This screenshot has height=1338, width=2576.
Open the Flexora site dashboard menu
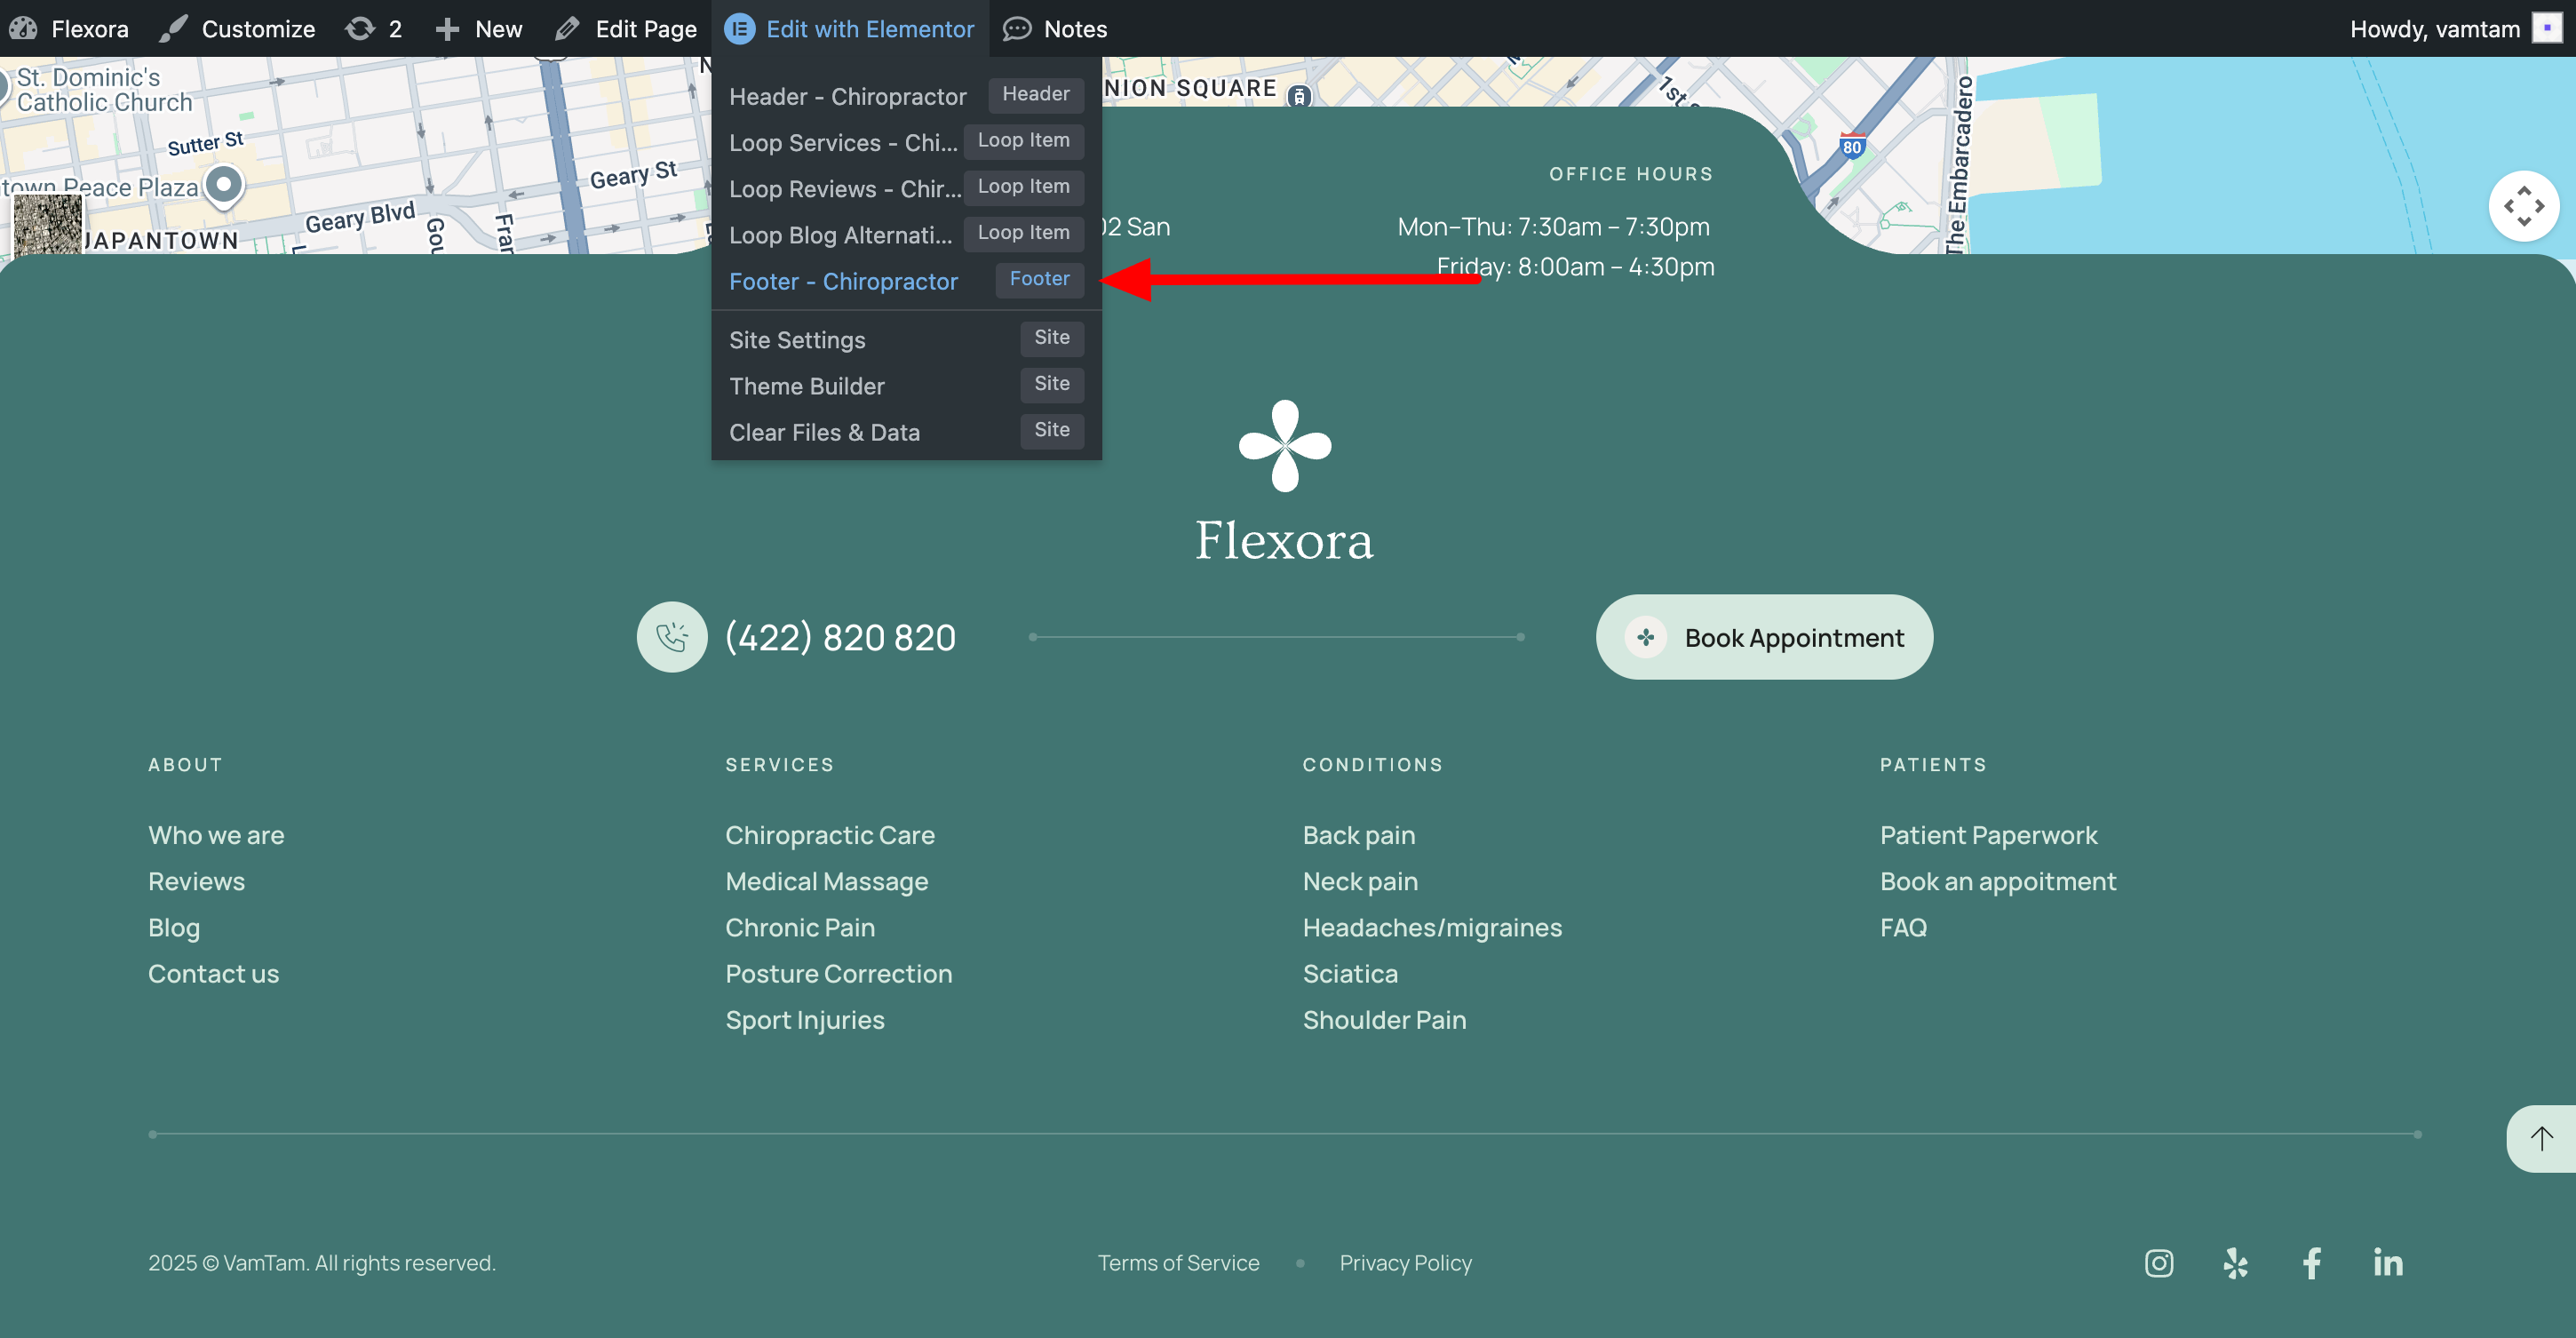[x=69, y=29]
